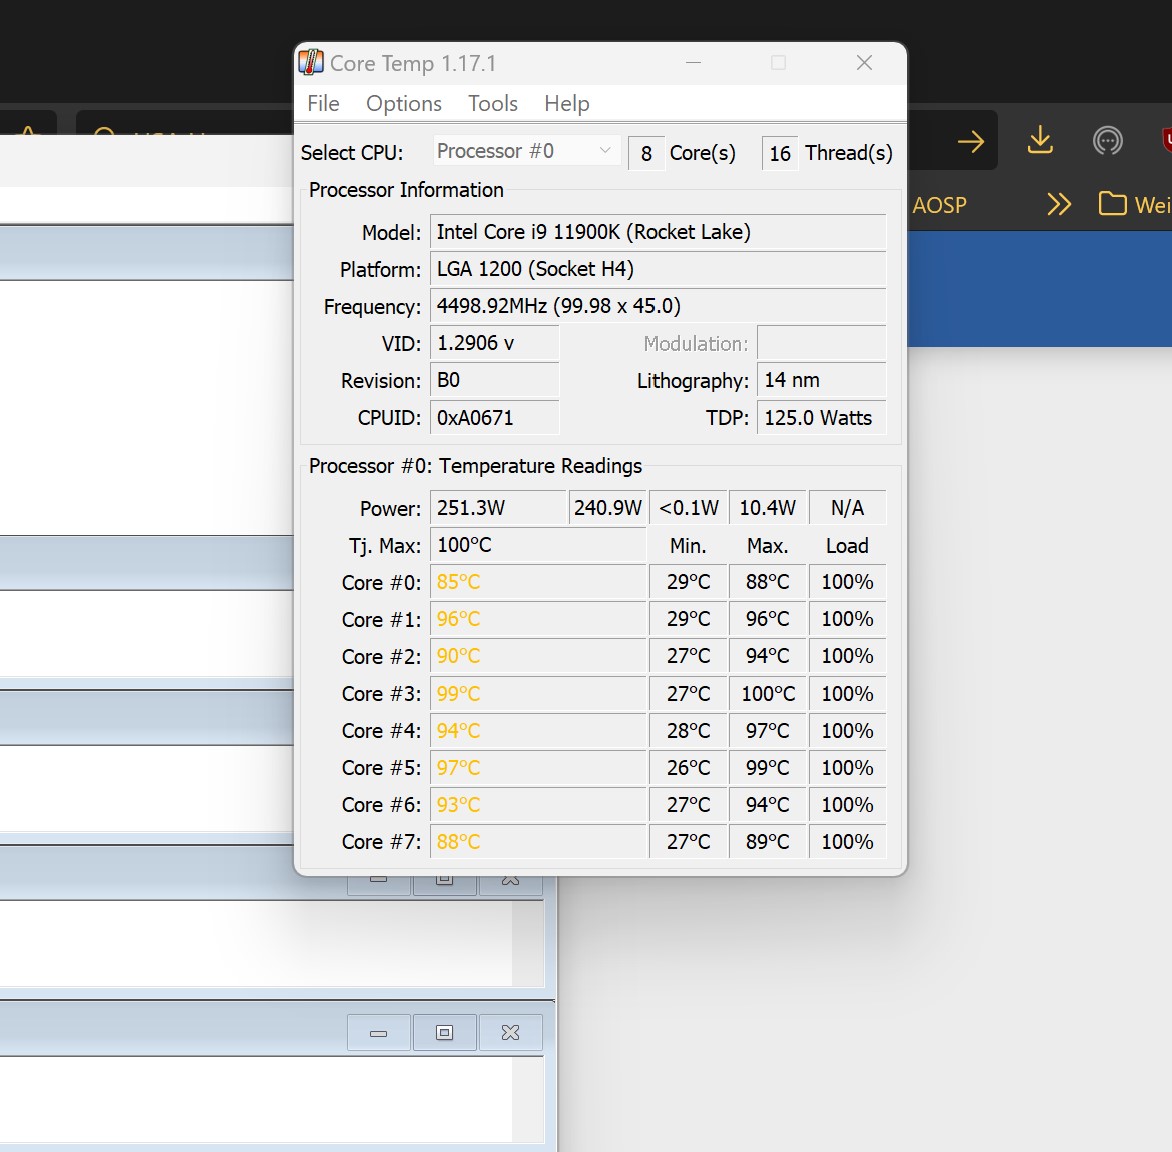Click the TDP value 125.0 Watts

pyautogui.click(x=821, y=418)
